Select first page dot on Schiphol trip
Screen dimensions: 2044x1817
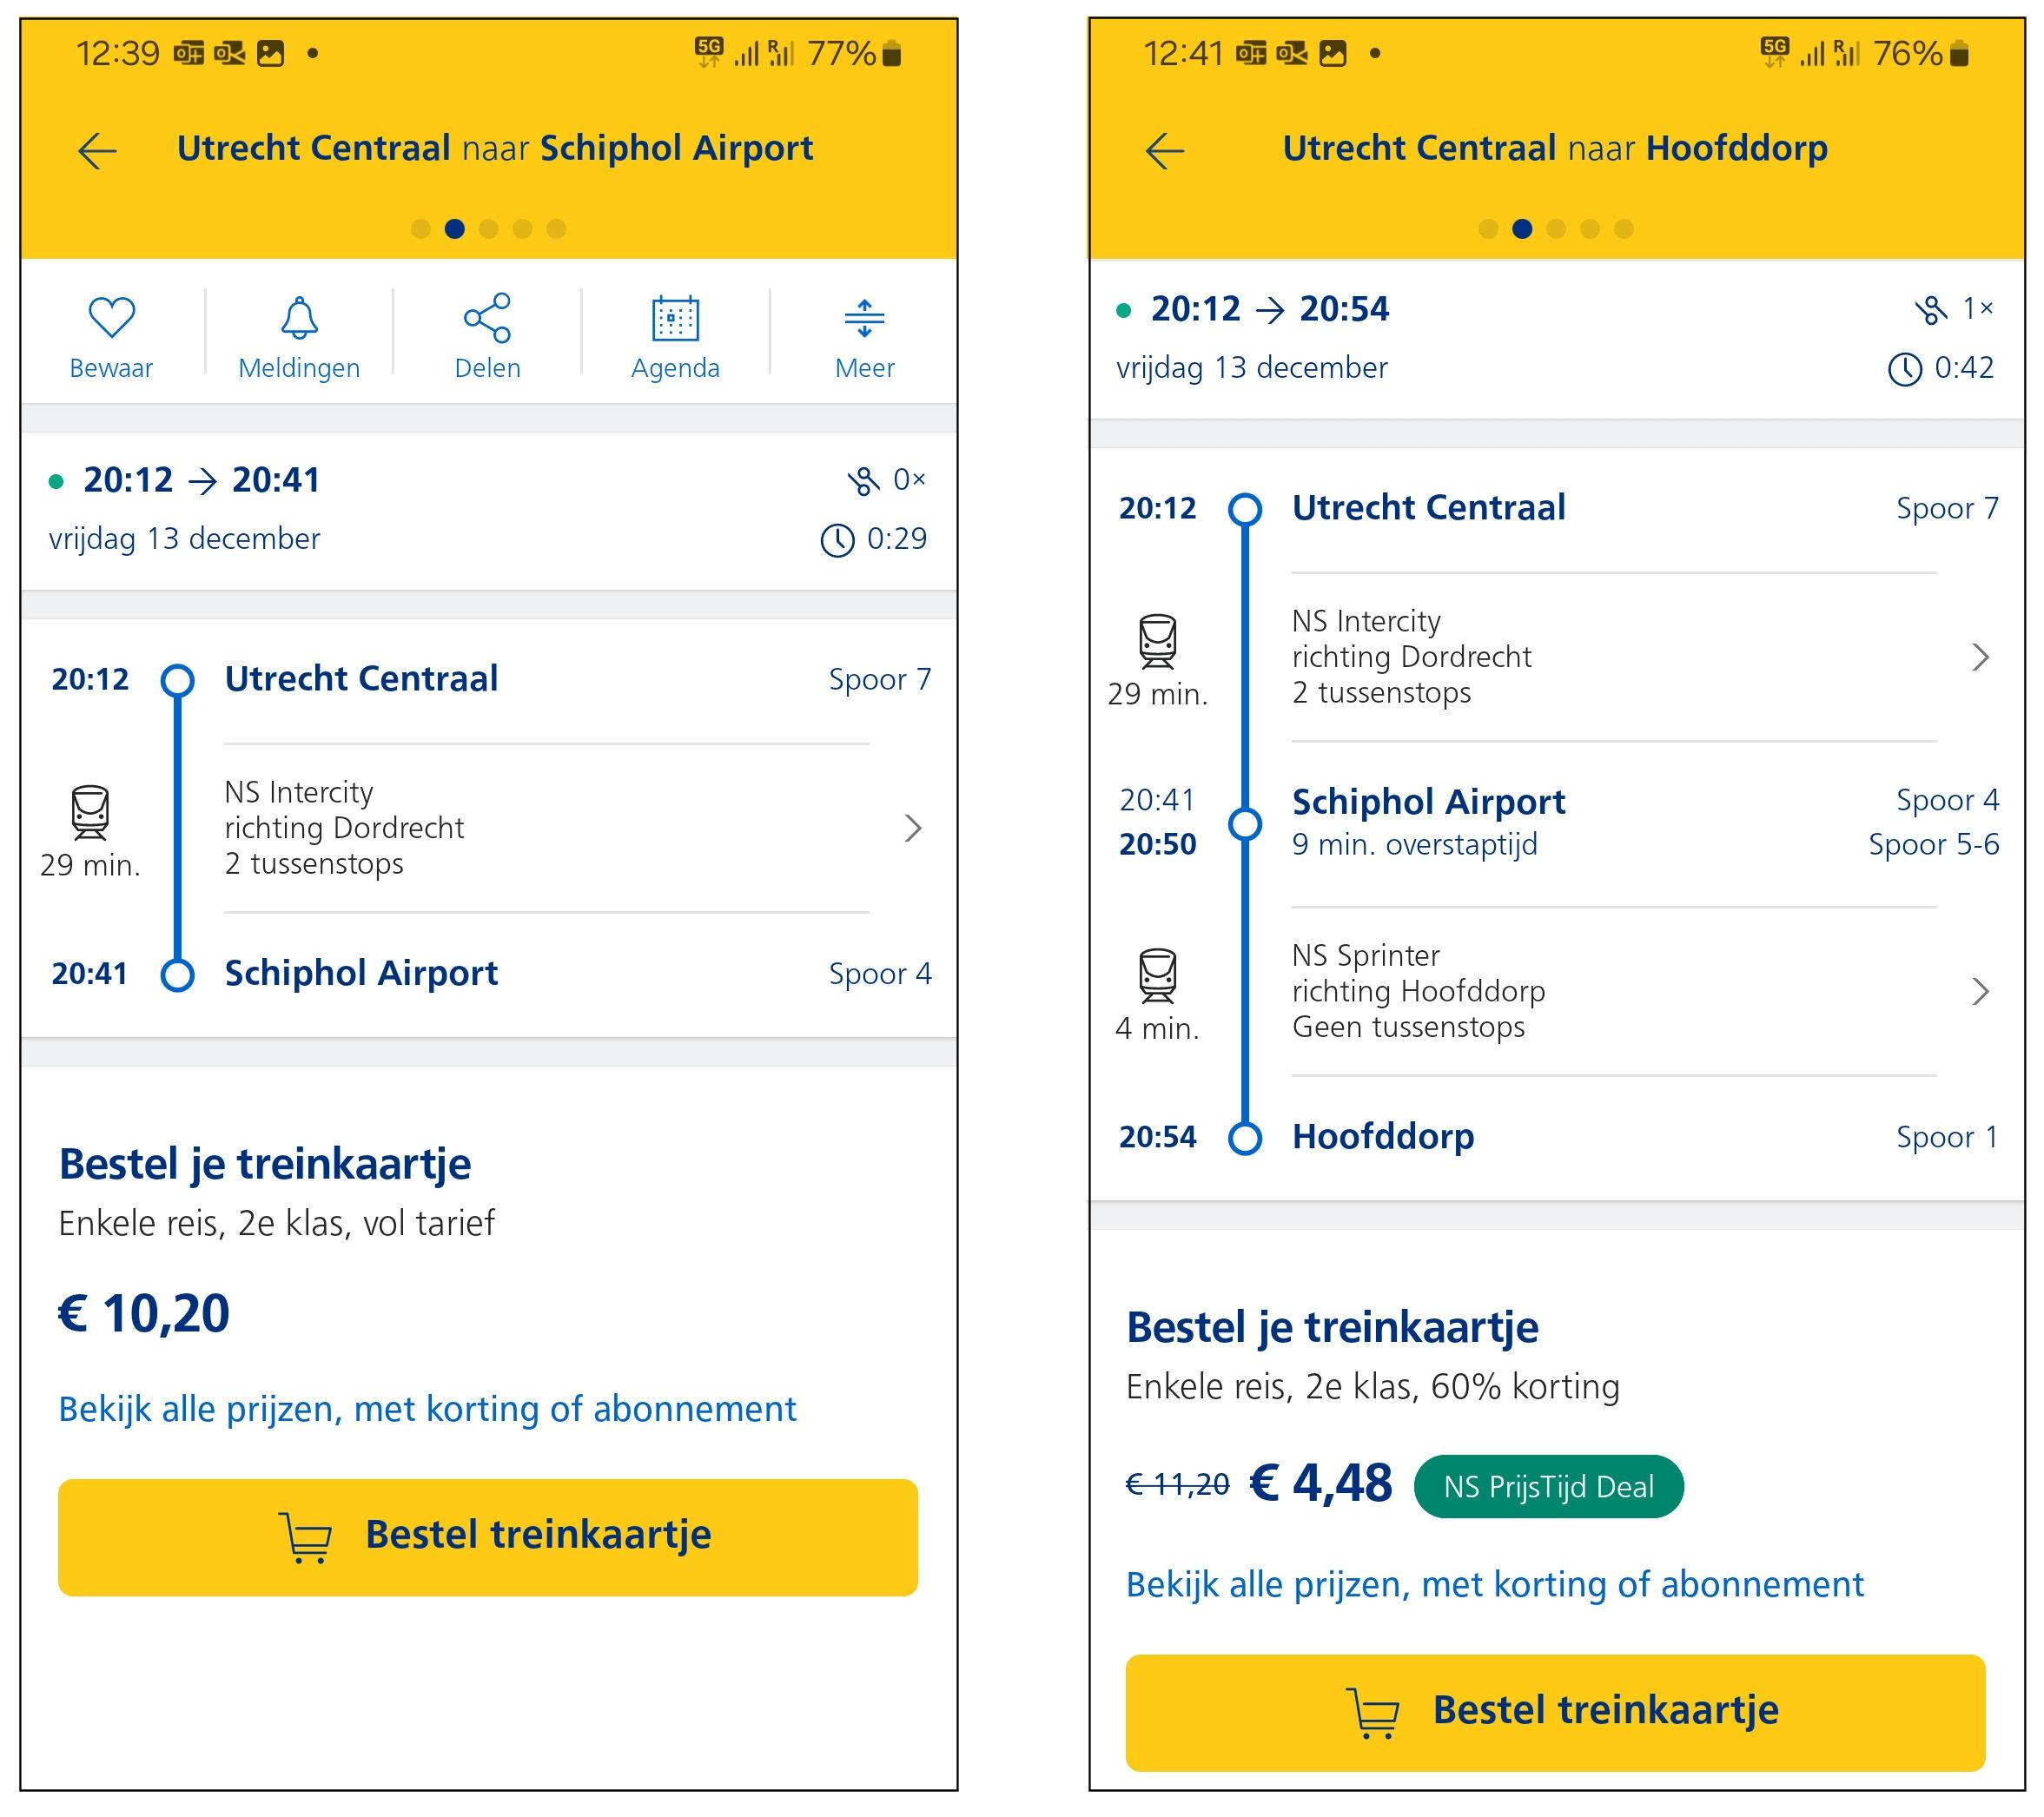(x=421, y=229)
